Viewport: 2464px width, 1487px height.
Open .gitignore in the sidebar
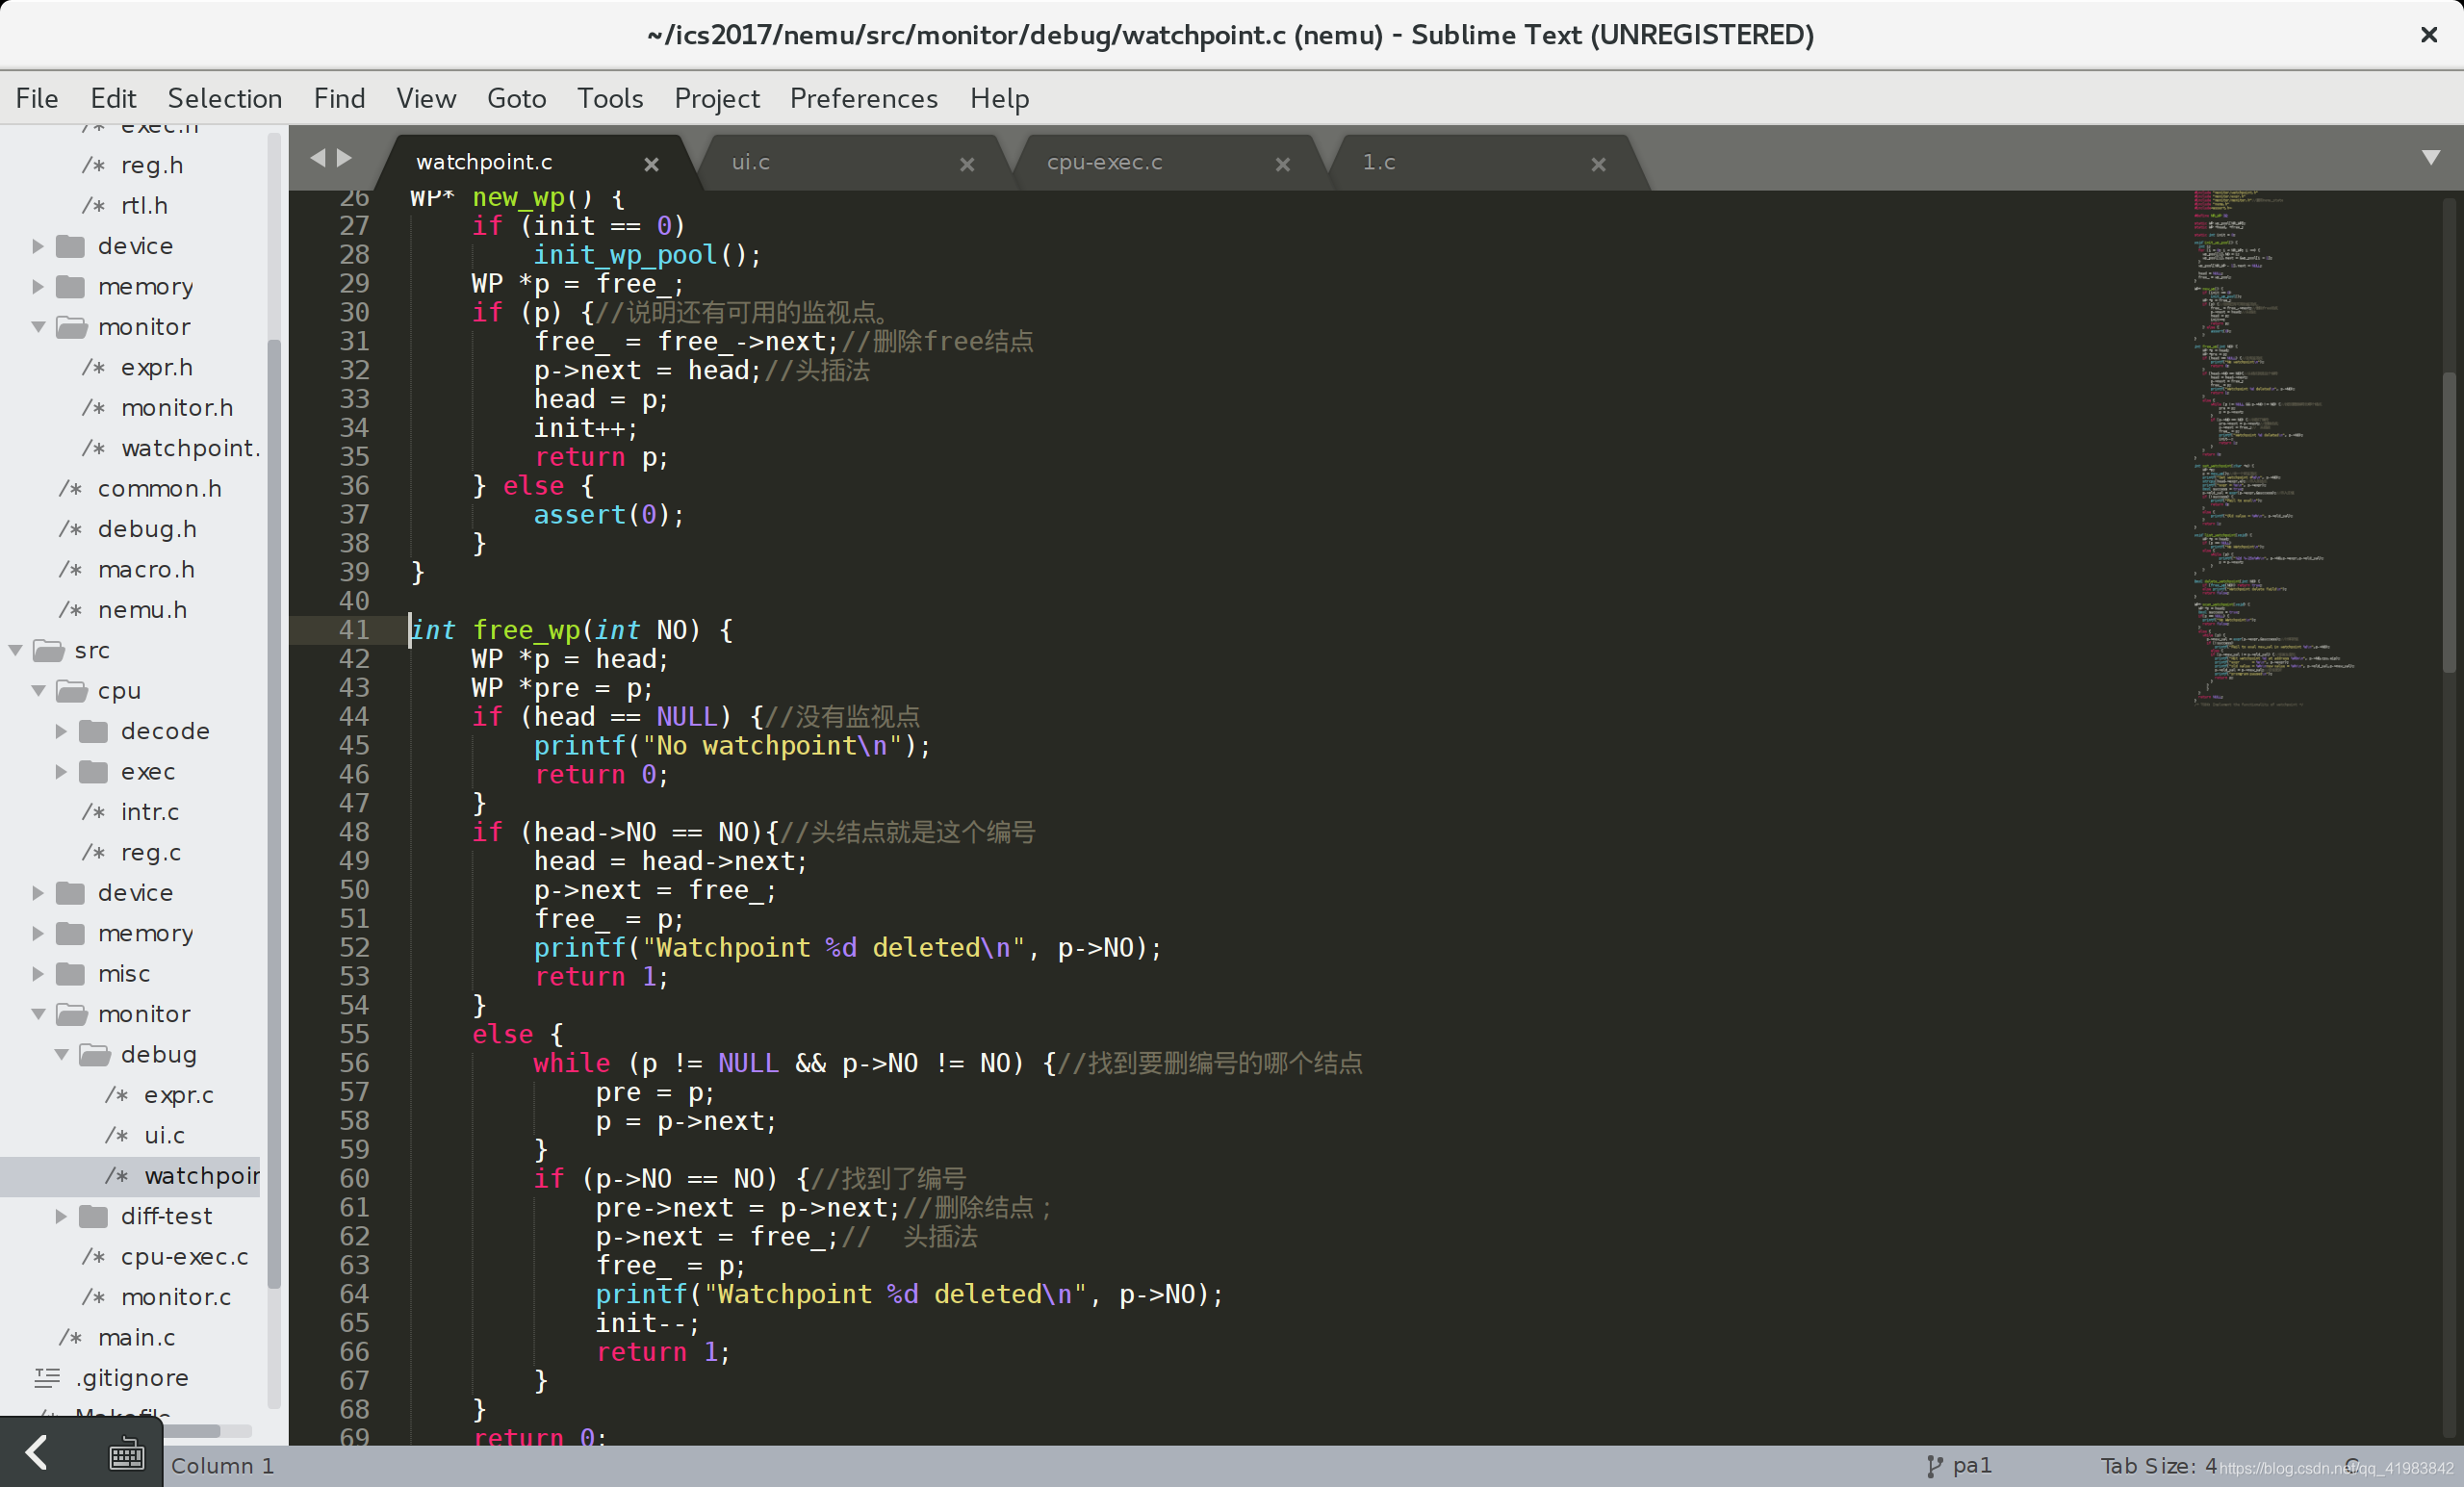[x=132, y=1378]
